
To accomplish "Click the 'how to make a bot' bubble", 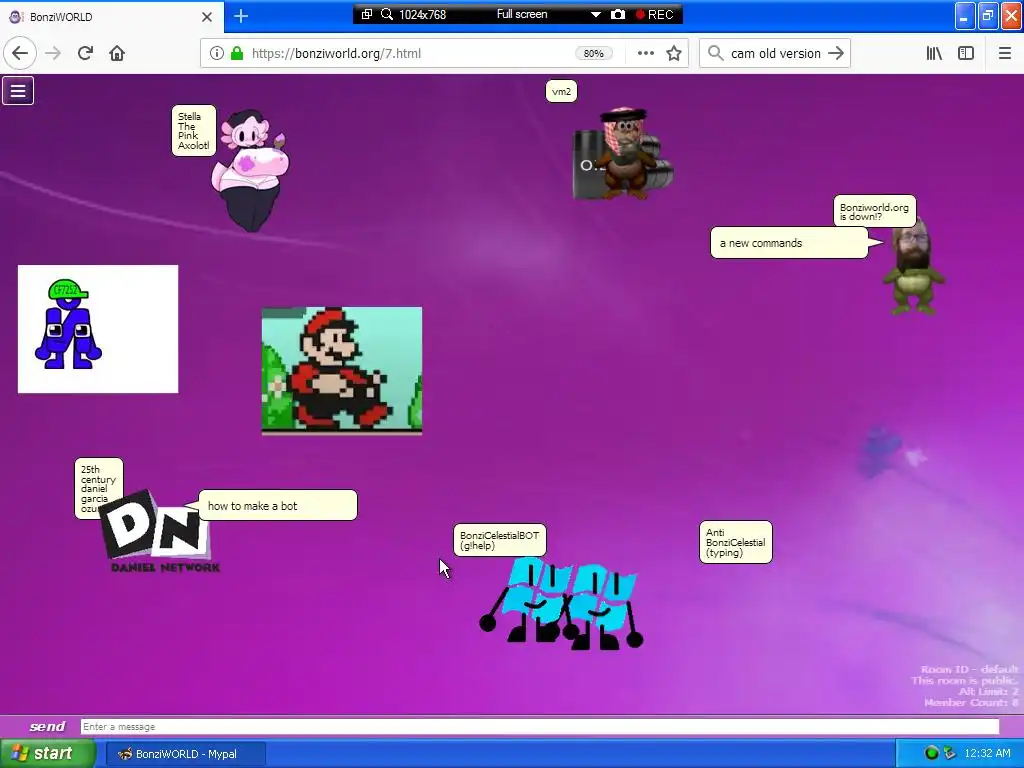I will pyautogui.click(x=278, y=505).
